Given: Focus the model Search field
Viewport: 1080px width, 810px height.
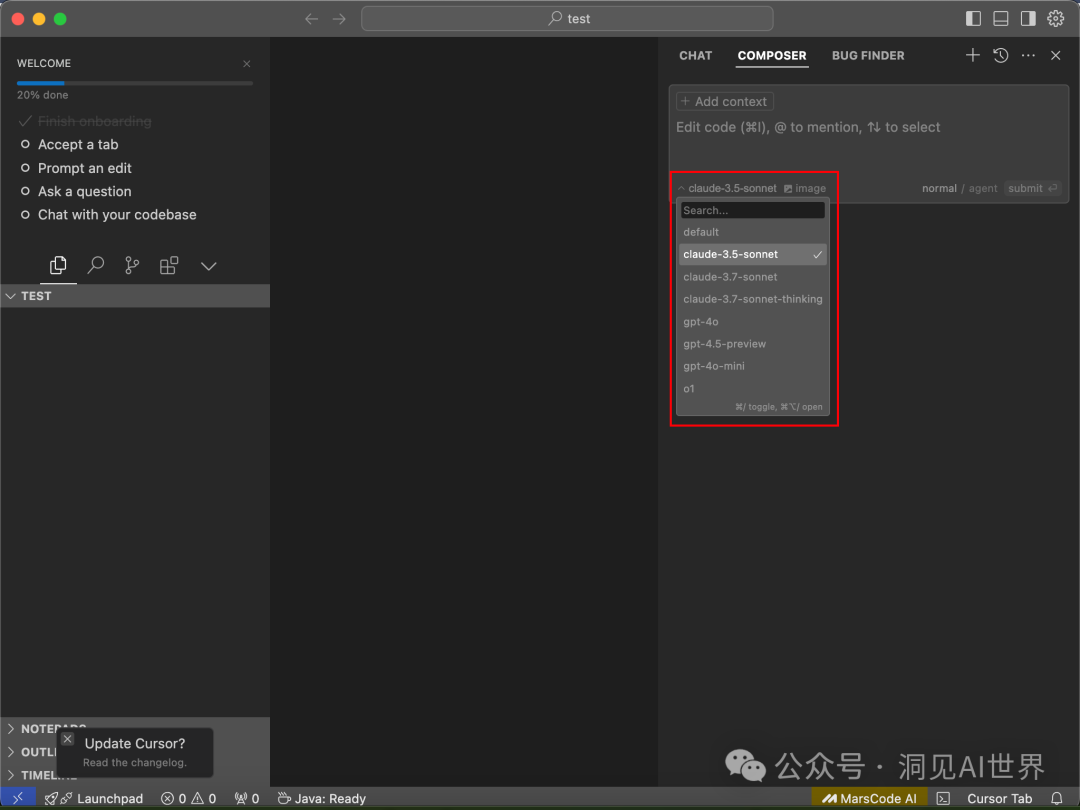Looking at the screenshot, I should (753, 210).
